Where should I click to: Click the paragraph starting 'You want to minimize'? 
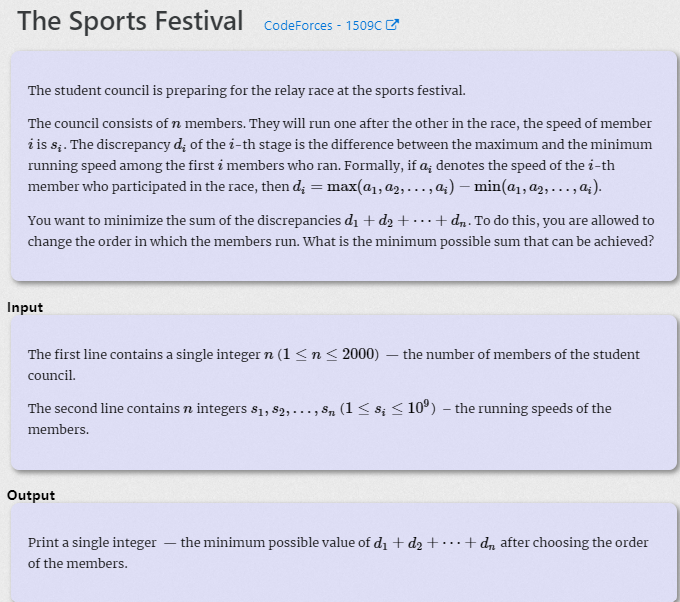pyautogui.click(x=341, y=231)
